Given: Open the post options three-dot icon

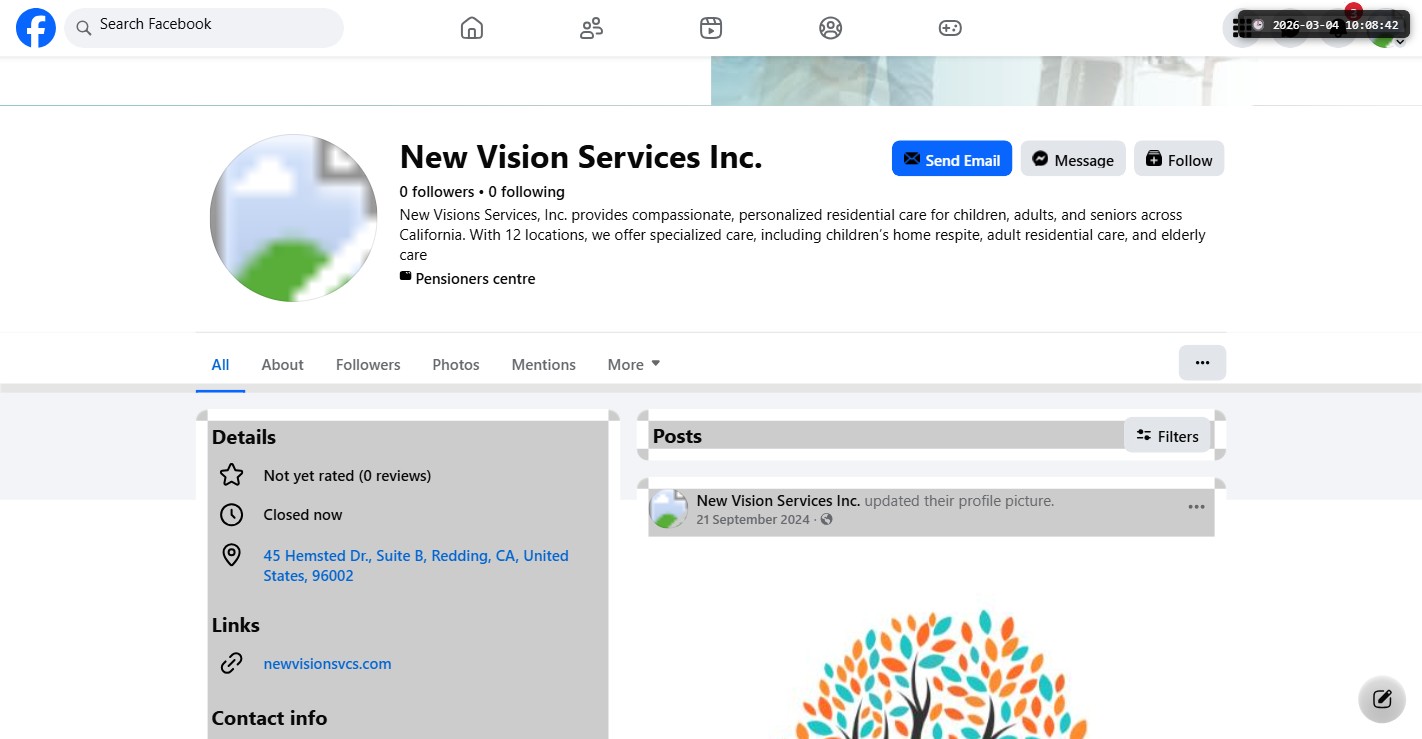Looking at the screenshot, I should pos(1196,507).
